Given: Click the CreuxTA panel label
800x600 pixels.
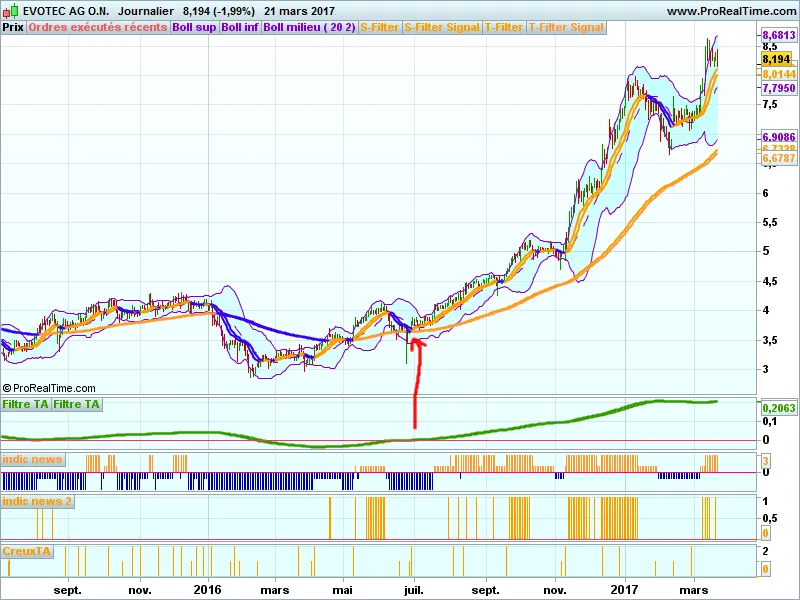Looking at the screenshot, I should tap(27, 551).
